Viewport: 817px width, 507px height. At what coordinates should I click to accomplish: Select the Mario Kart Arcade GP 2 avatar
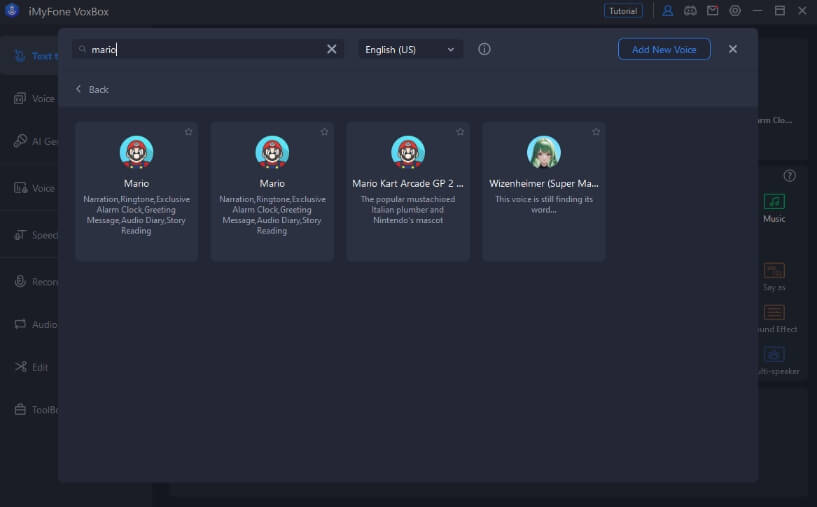(408, 152)
